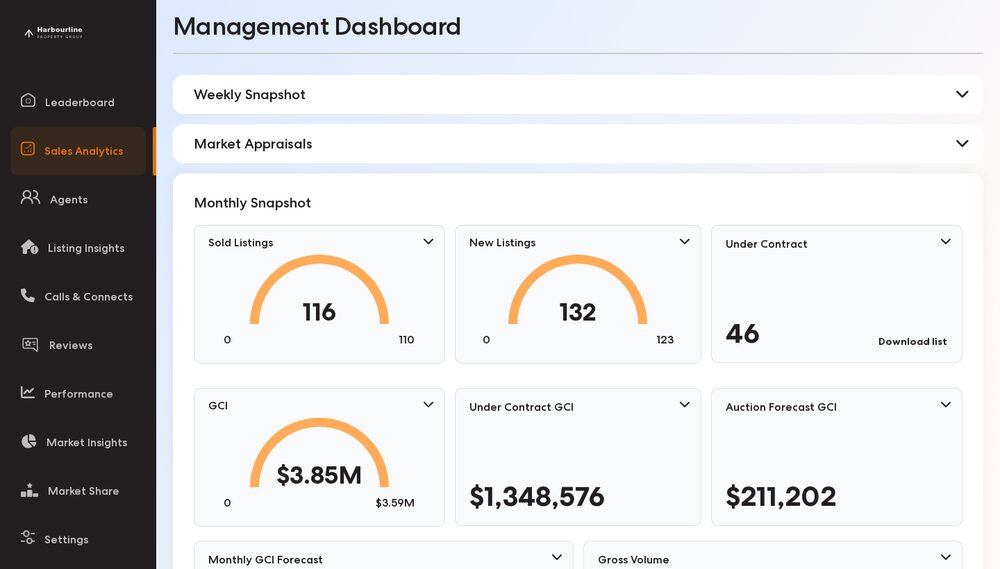This screenshot has height=569, width=1000.
Task: Click the Management Dashboard title
Action: [x=317, y=27]
